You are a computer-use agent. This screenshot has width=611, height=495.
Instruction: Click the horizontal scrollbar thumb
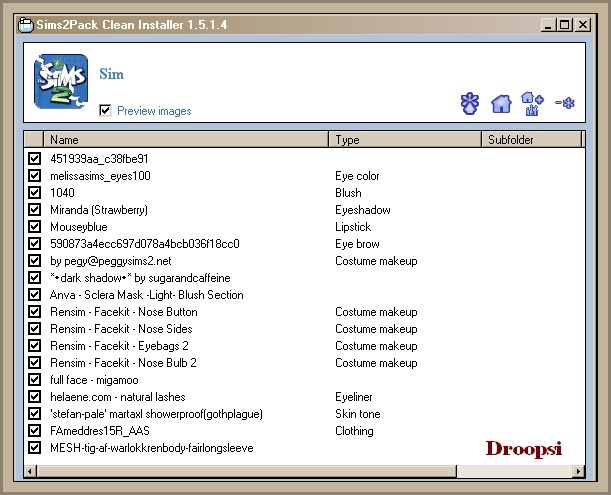[x=246, y=471]
